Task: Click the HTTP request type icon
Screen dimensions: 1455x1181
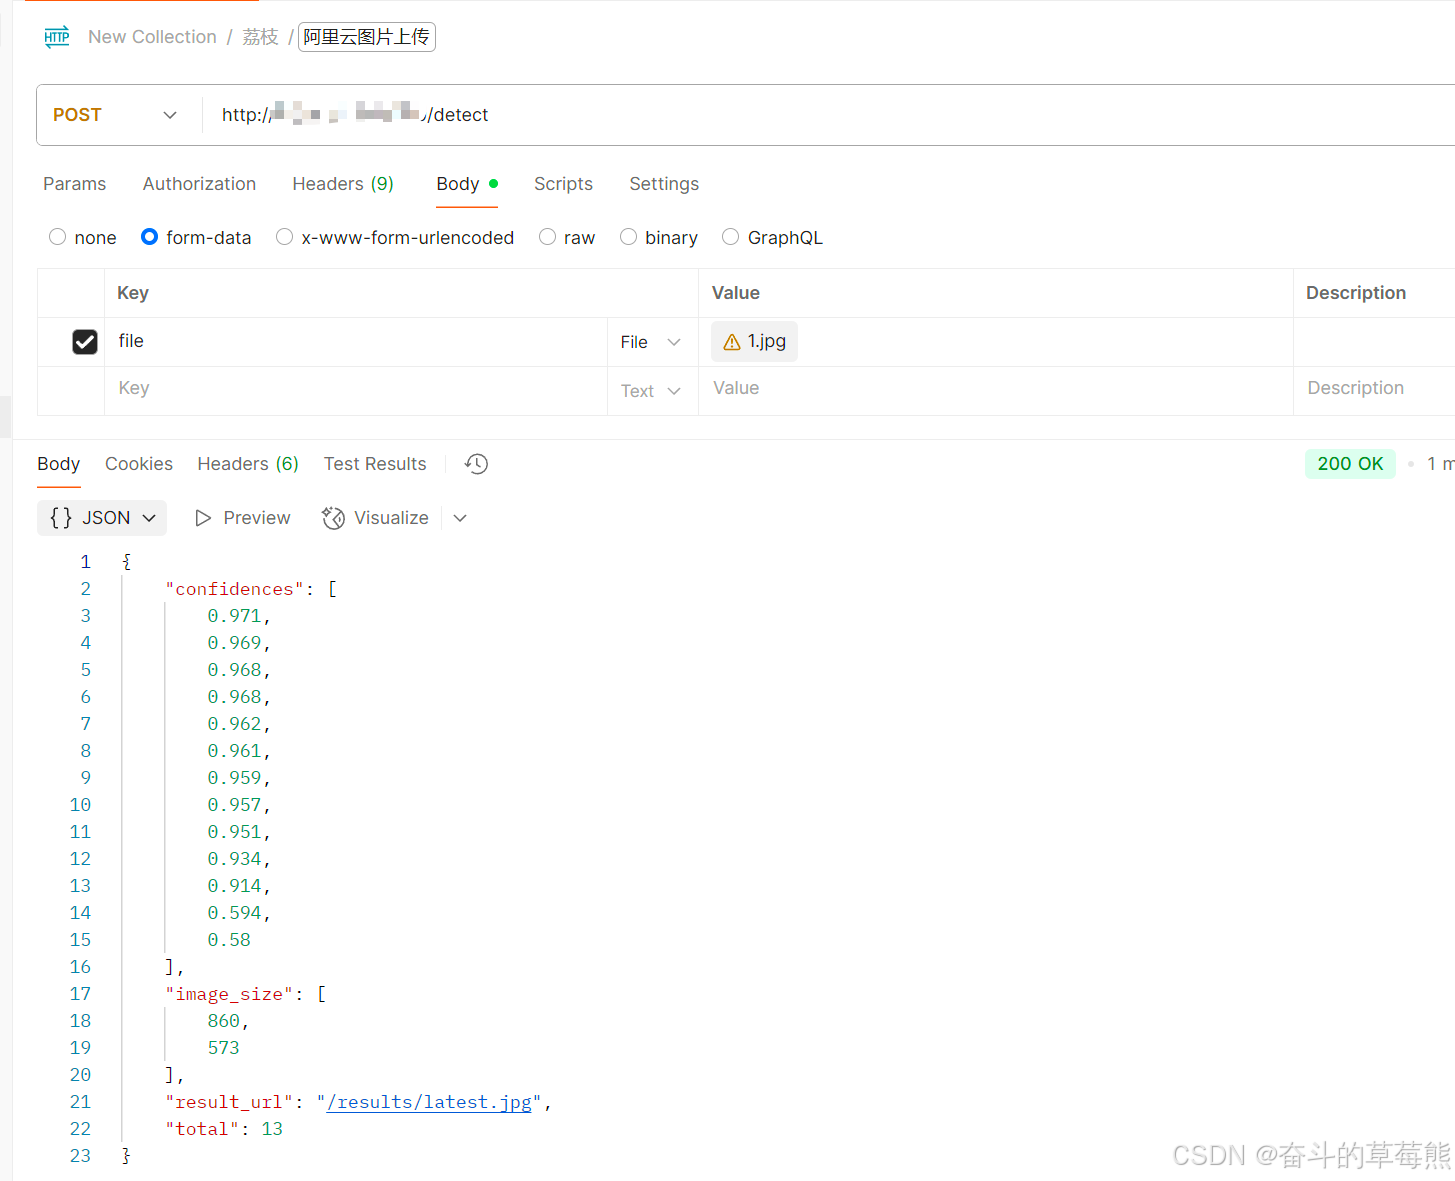Action: pyautogui.click(x=56, y=36)
